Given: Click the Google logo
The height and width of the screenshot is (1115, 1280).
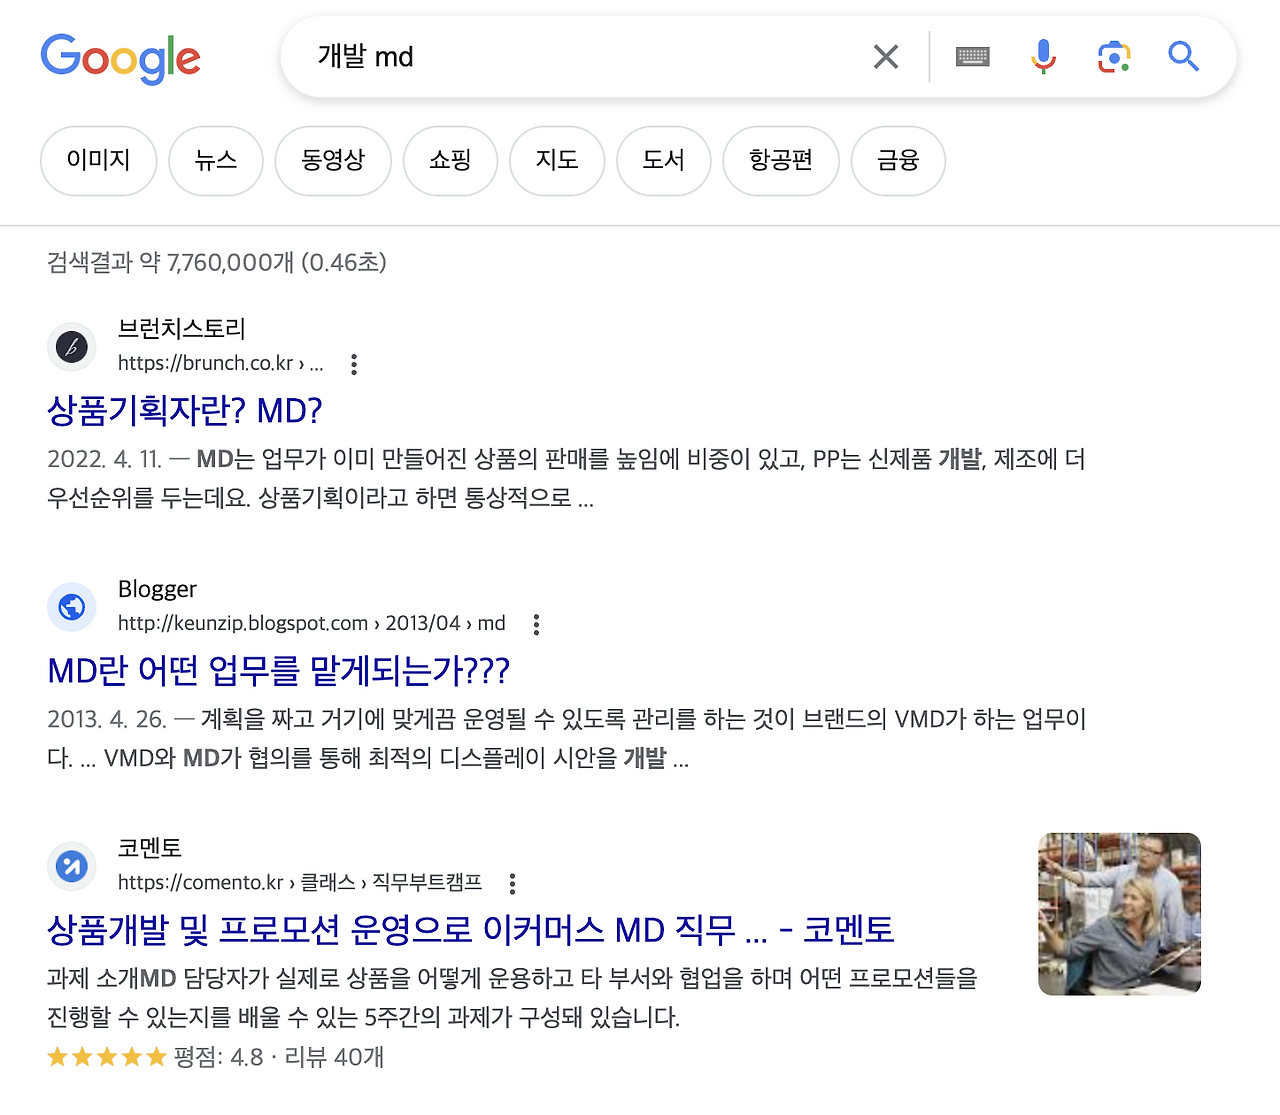Looking at the screenshot, I should tap(120, 58).
